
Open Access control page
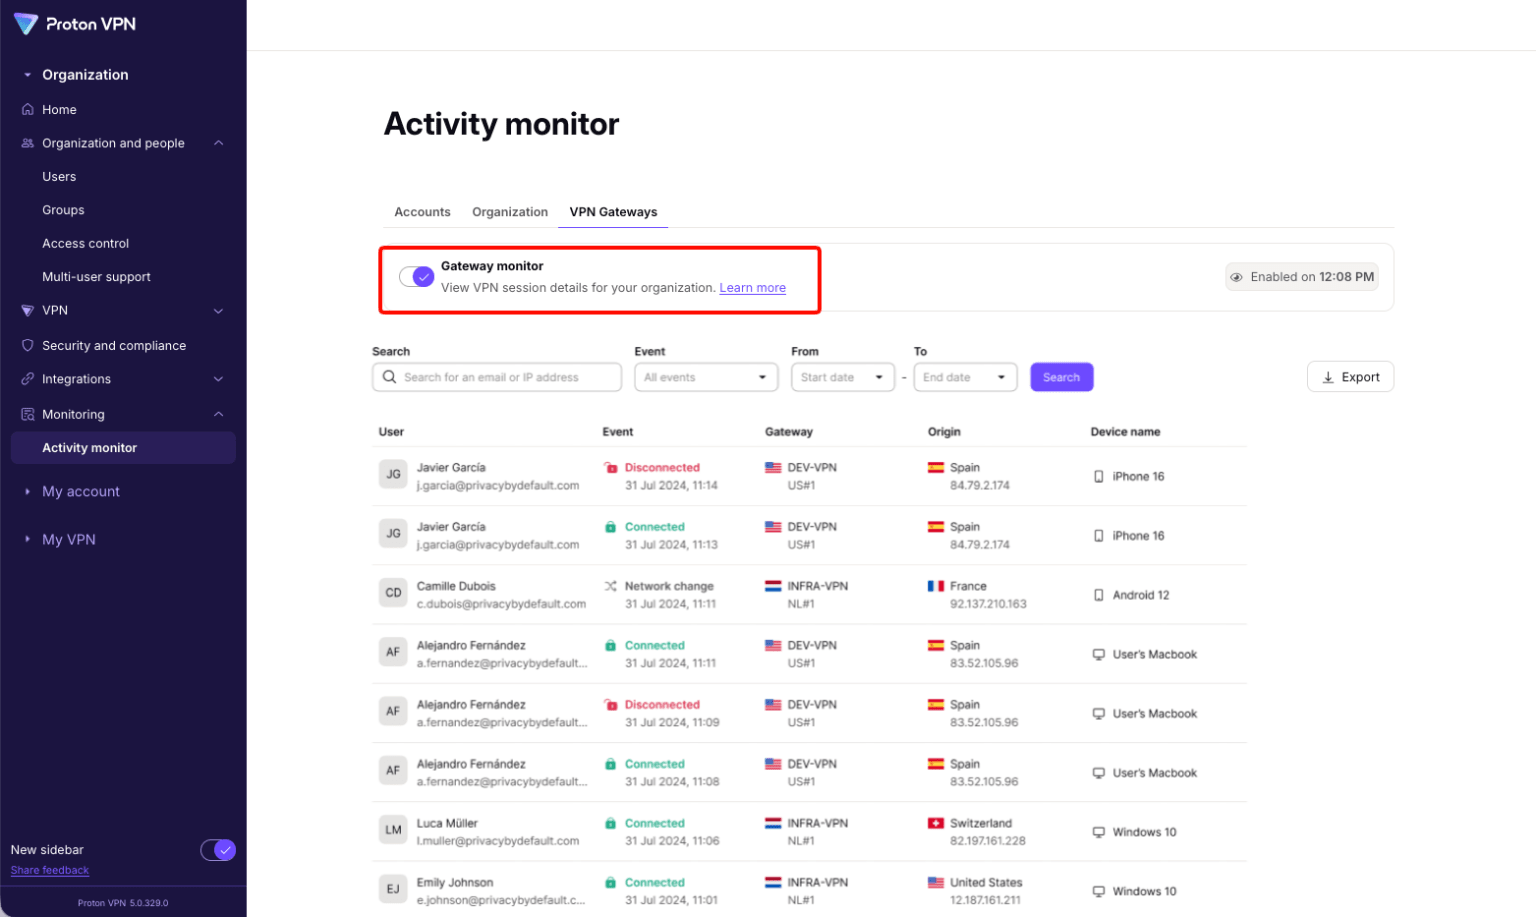(85, 244)
